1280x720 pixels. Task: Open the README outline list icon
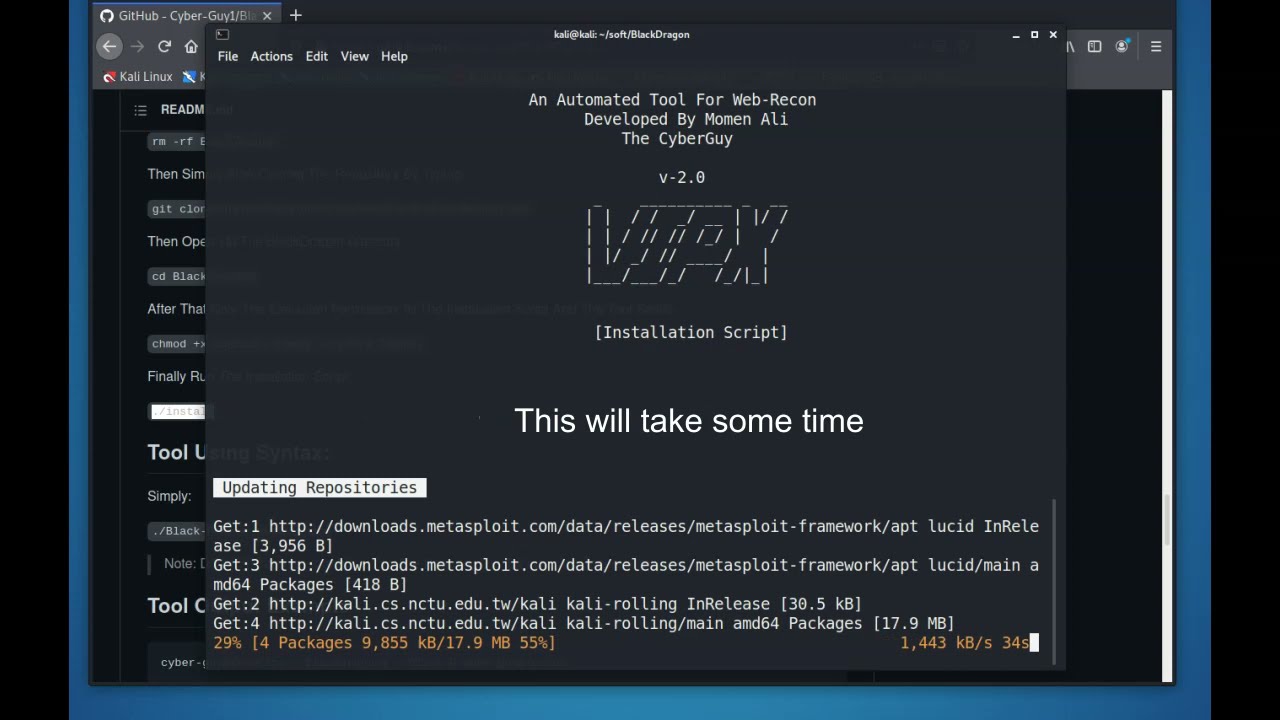coord(140,110)
